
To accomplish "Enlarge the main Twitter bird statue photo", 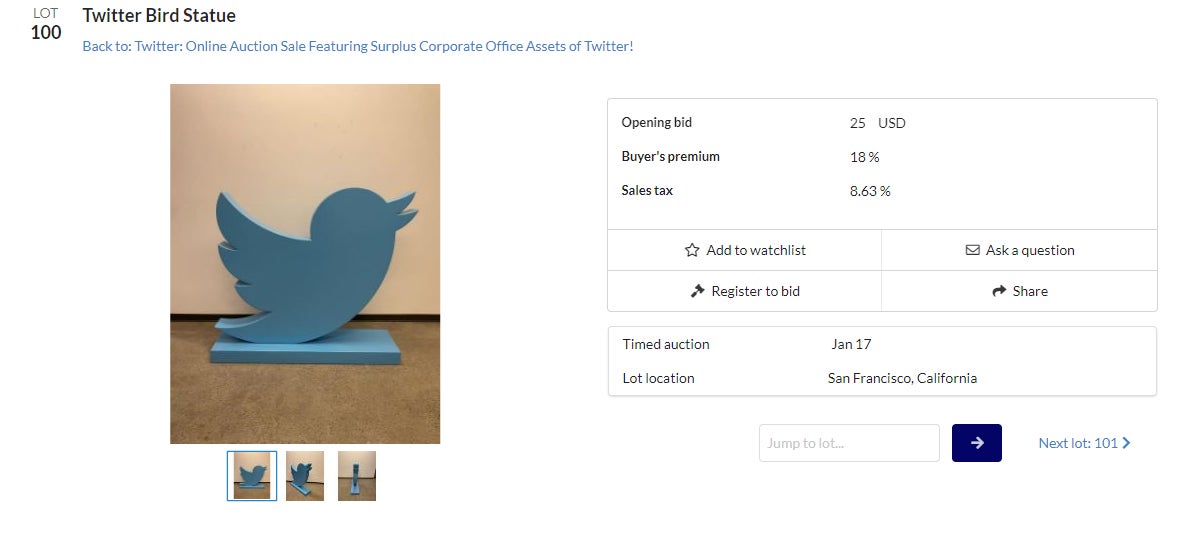I will pos(305,263).
